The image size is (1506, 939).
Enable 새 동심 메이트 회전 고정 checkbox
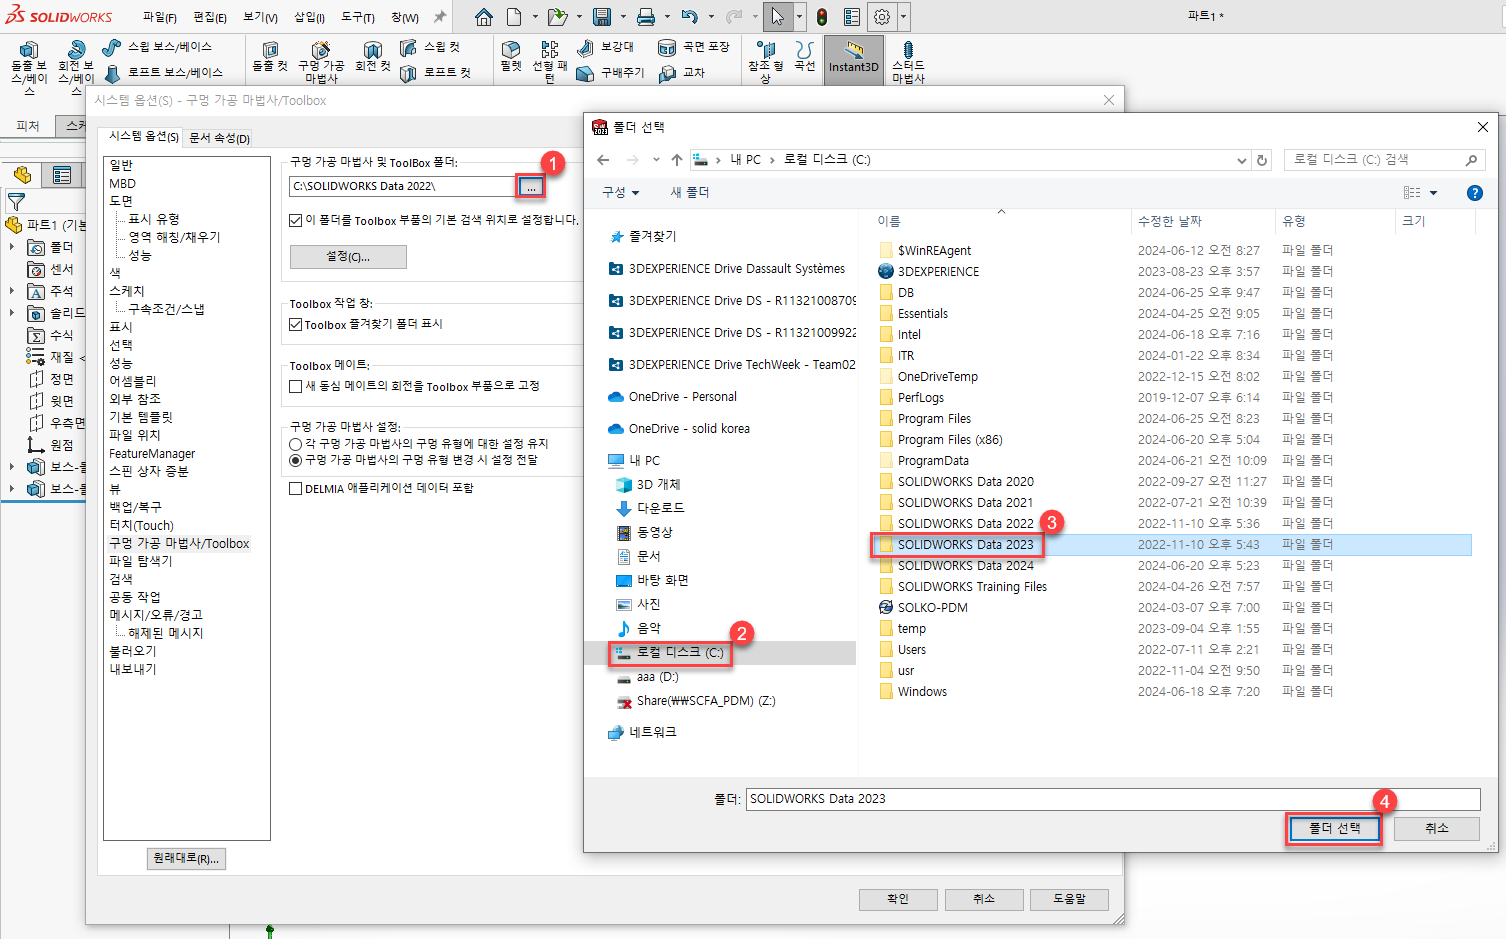pos(296,386)
